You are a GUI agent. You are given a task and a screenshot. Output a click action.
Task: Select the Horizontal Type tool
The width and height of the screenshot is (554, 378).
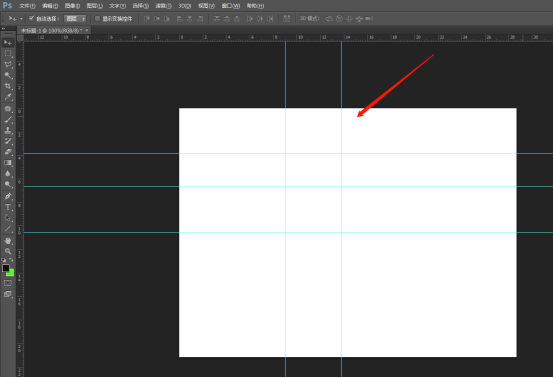(x=8, y=207)
